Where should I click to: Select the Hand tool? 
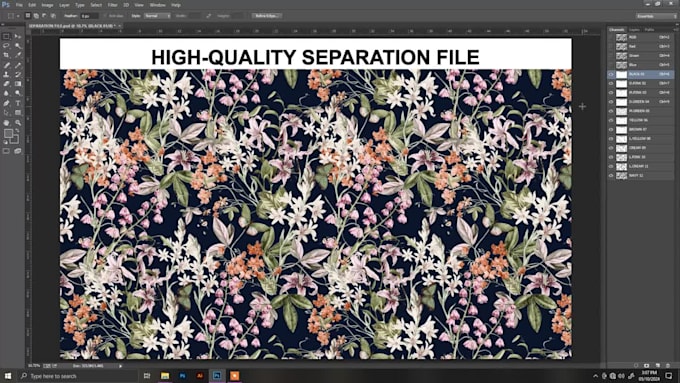coord(7,123)
